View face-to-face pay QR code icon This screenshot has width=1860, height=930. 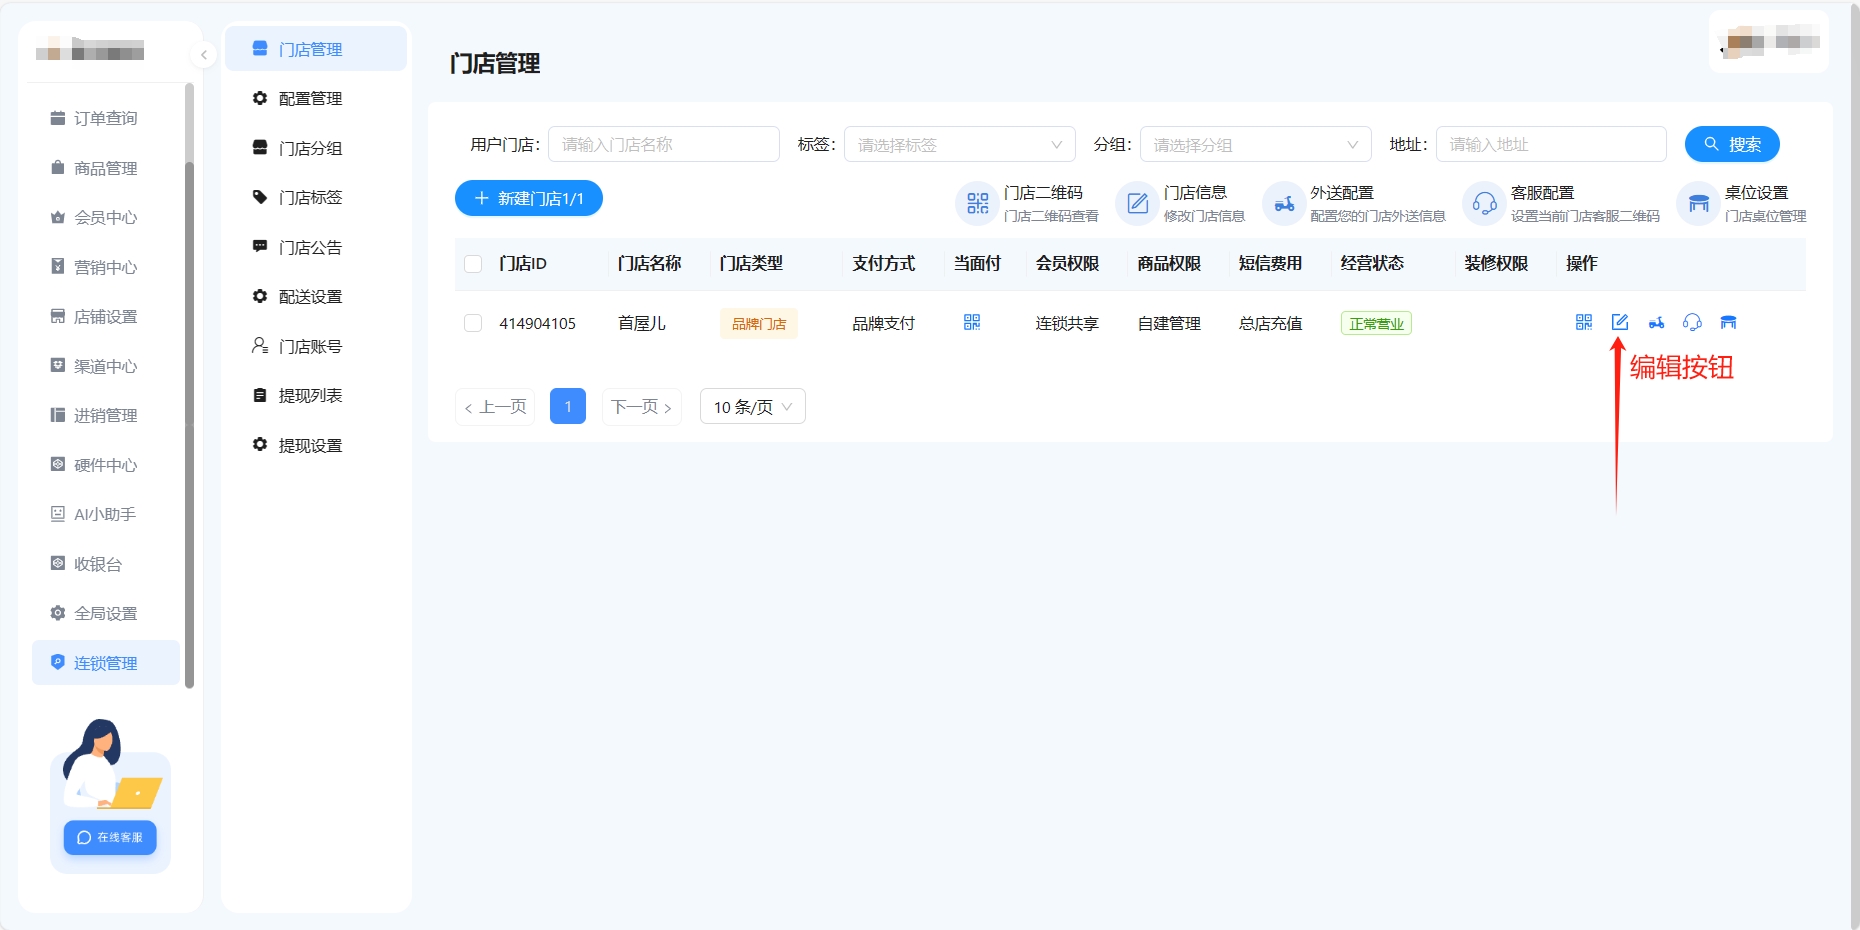click(971, 322)
